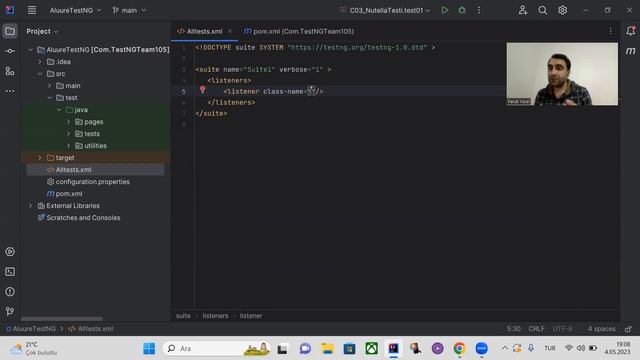Place cursor in class-name attribute value
Screen dimensions: 640x360
click(311, 91)
